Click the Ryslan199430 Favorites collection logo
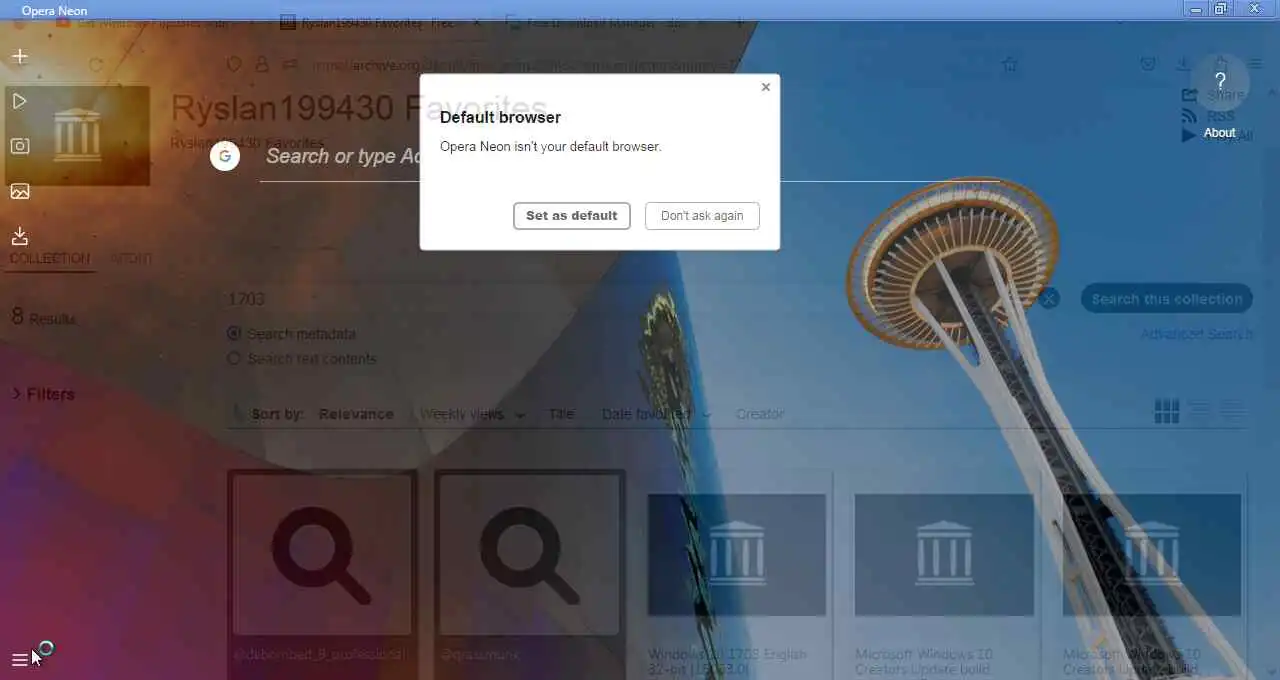Screen dimensions: 1280x680 coord(77,136)
